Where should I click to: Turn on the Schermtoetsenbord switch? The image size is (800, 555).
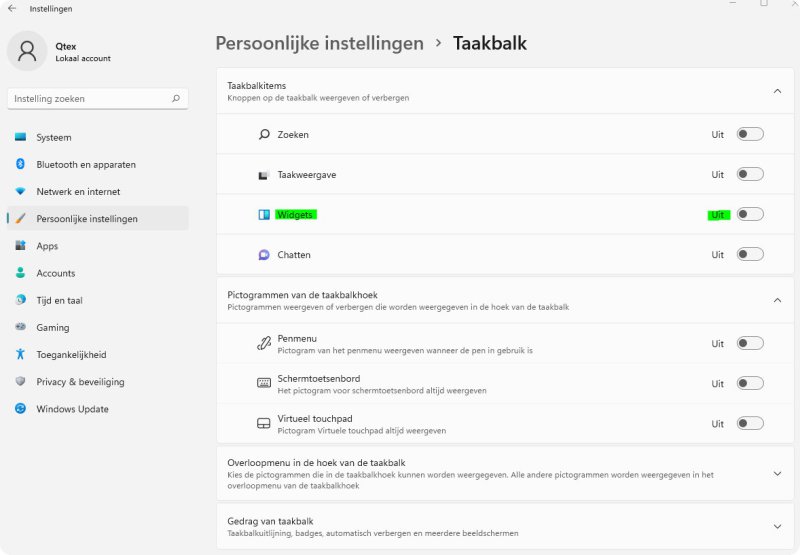pos(750,383)
